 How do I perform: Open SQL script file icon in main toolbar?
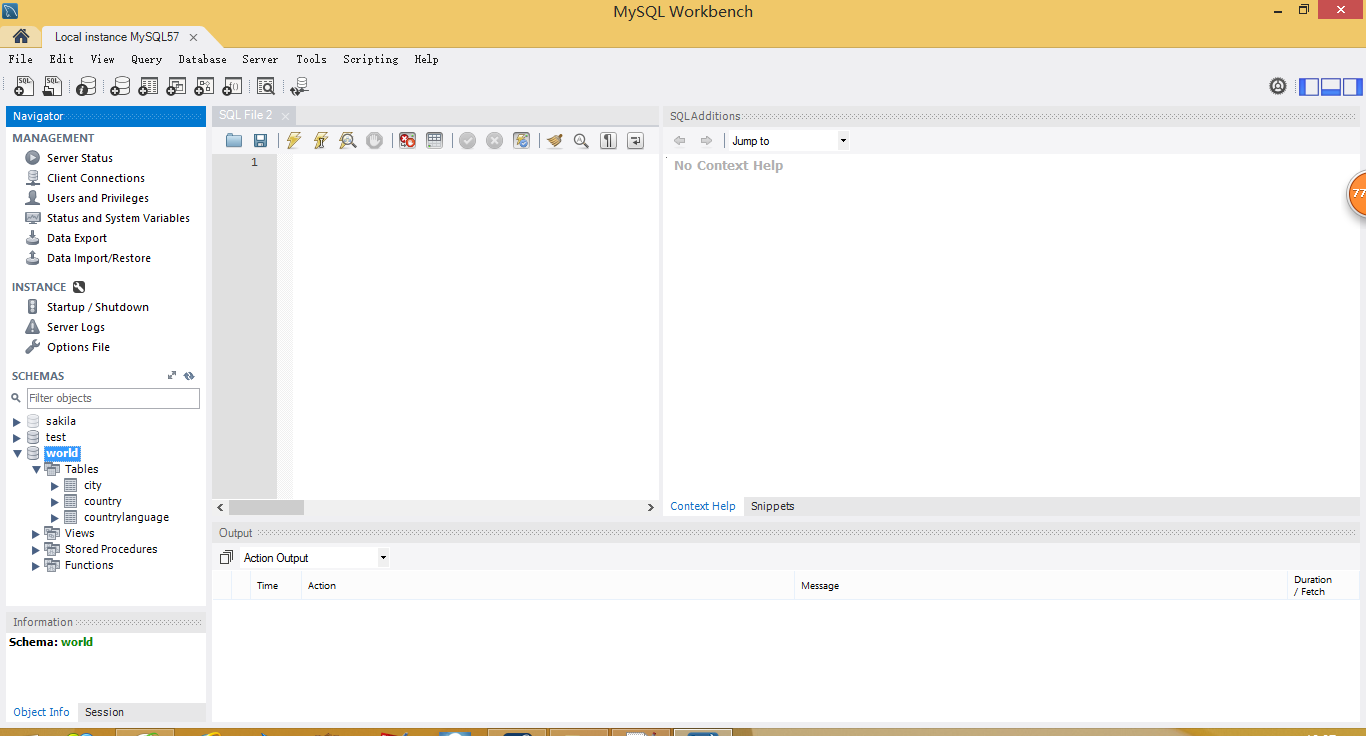tap(52, 86)
